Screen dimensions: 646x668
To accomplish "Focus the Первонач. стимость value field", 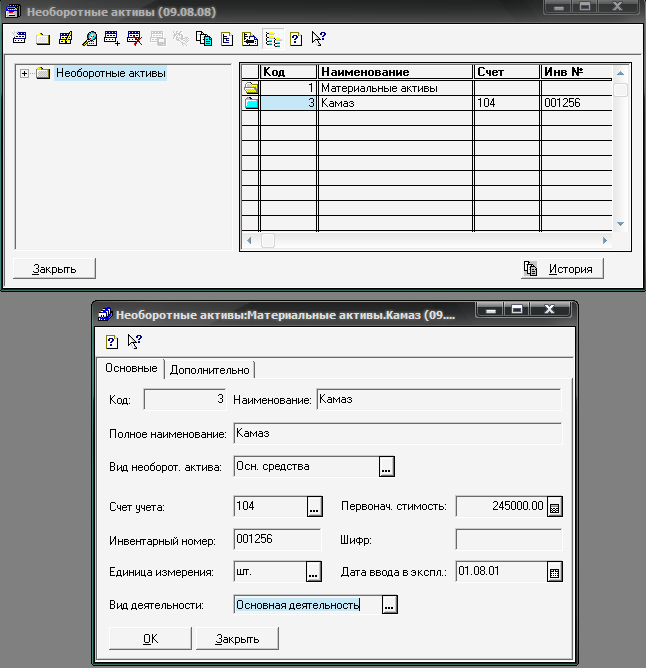I will pyautogui.click(x=501, y=507).
